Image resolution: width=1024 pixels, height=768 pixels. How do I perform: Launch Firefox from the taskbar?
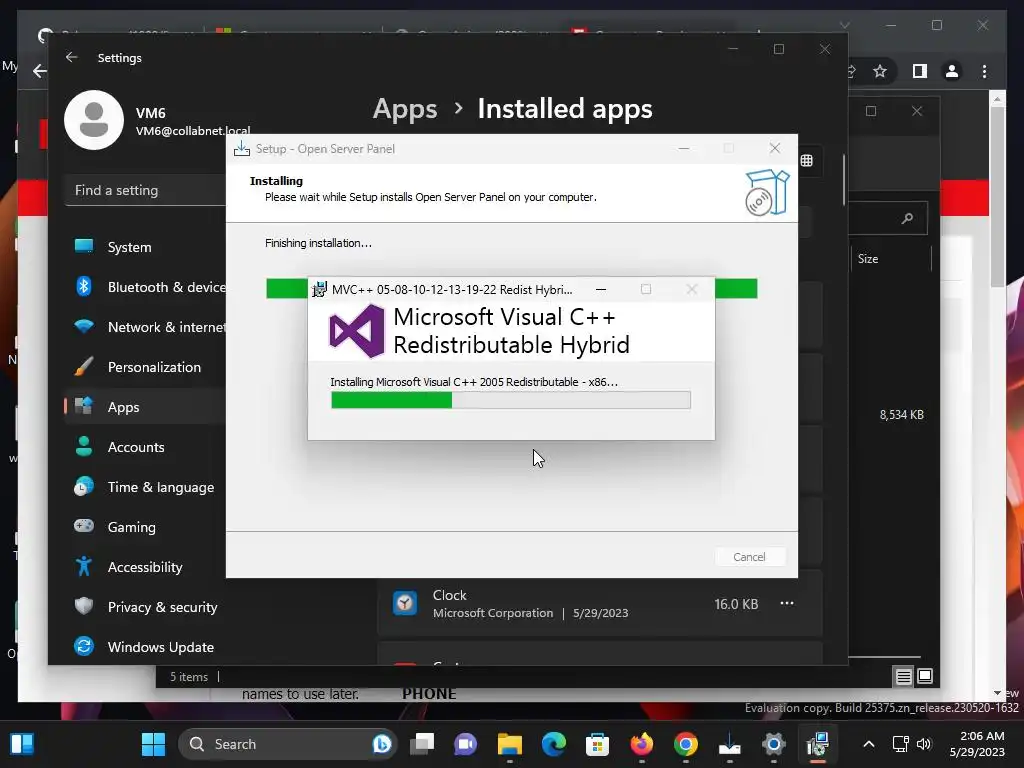(x=641, y=744)
